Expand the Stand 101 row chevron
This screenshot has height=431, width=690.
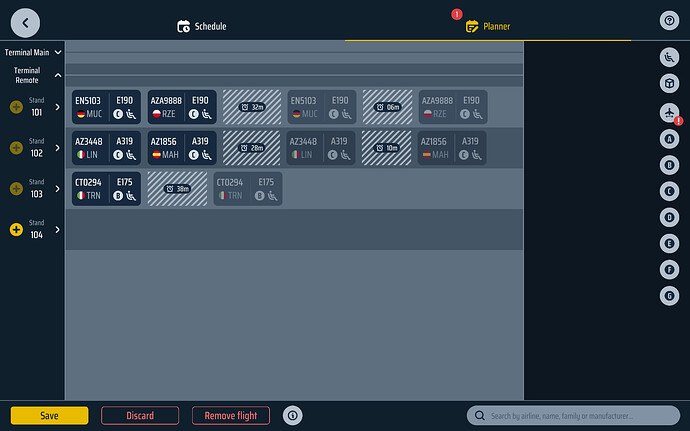click(58, 107)
